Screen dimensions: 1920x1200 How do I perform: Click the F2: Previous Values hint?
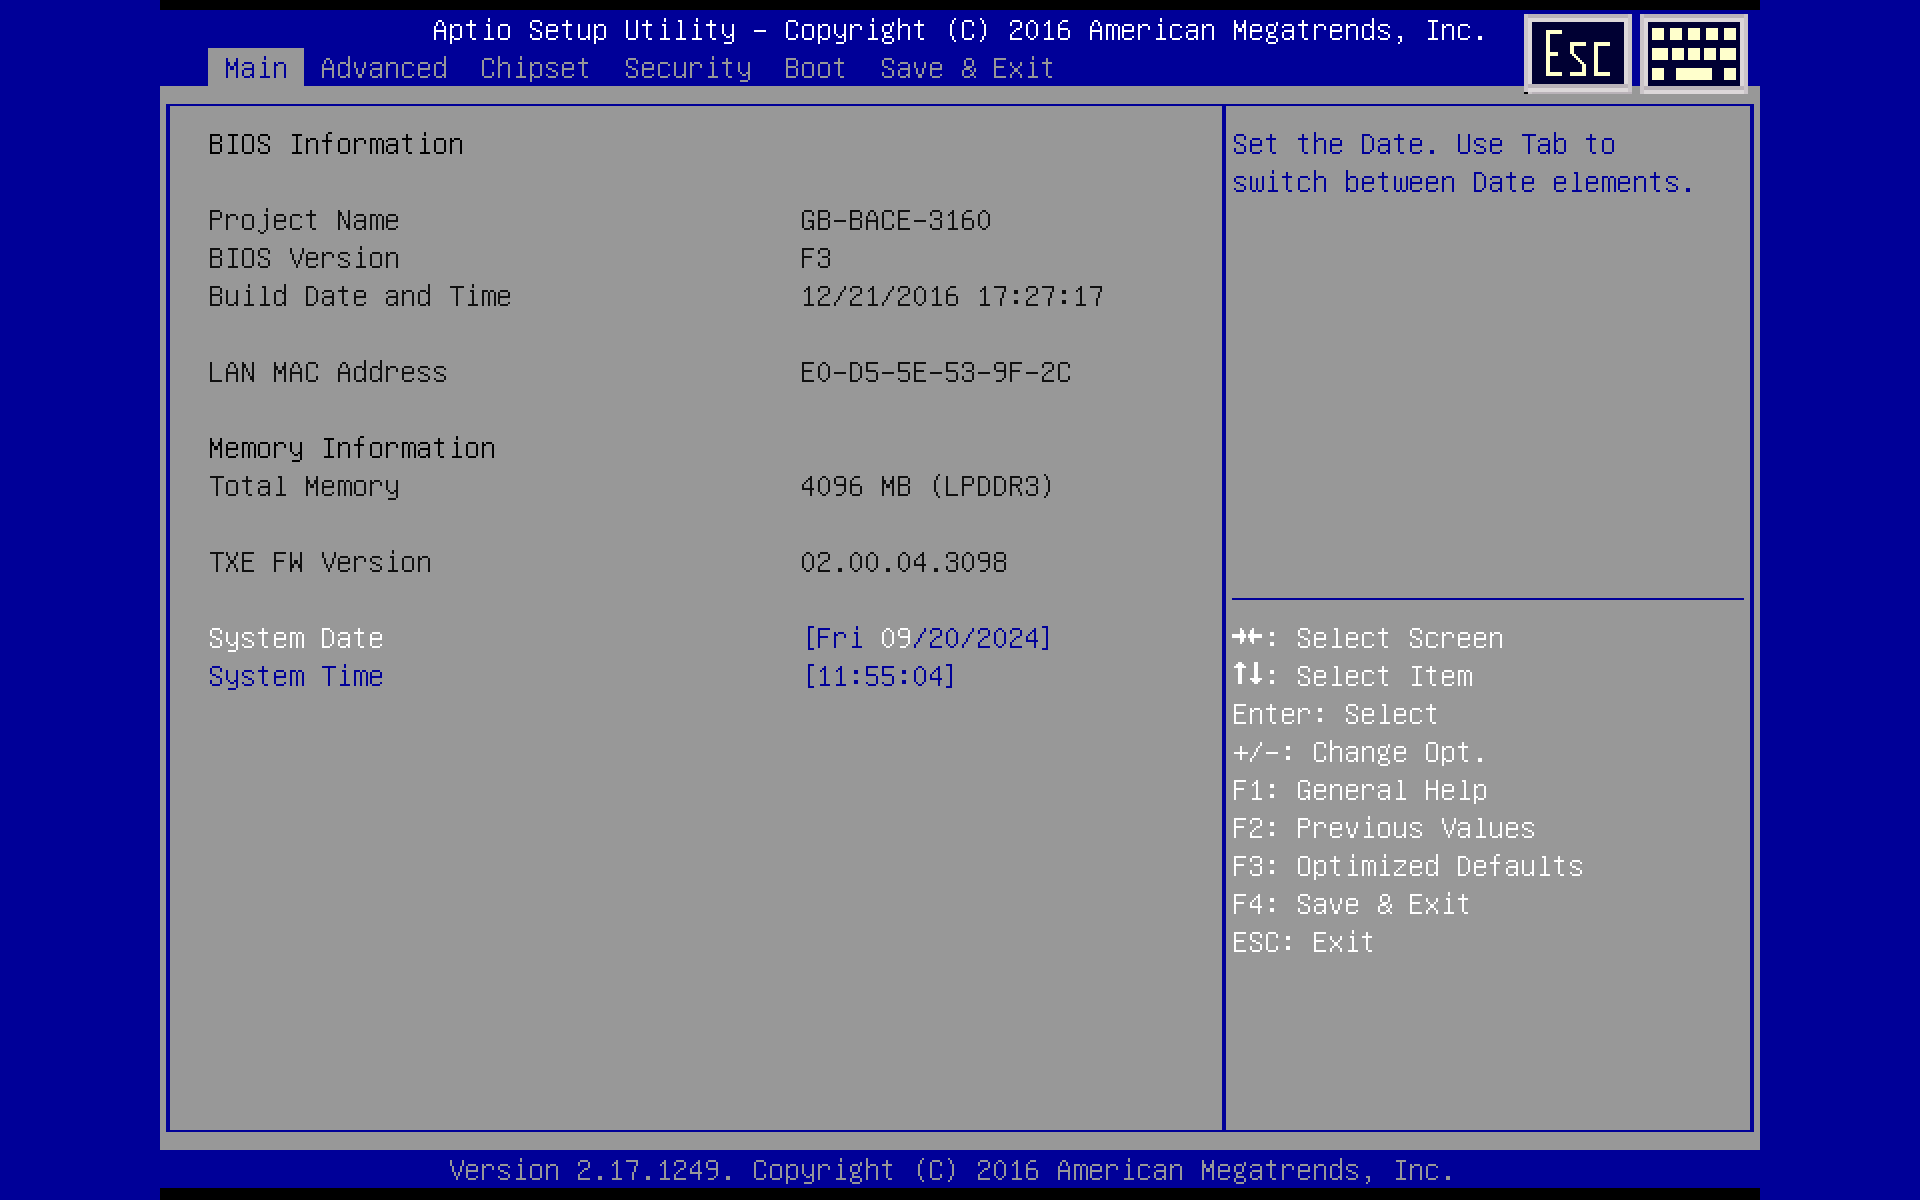pyautogui.click(x=1384, y=828)
